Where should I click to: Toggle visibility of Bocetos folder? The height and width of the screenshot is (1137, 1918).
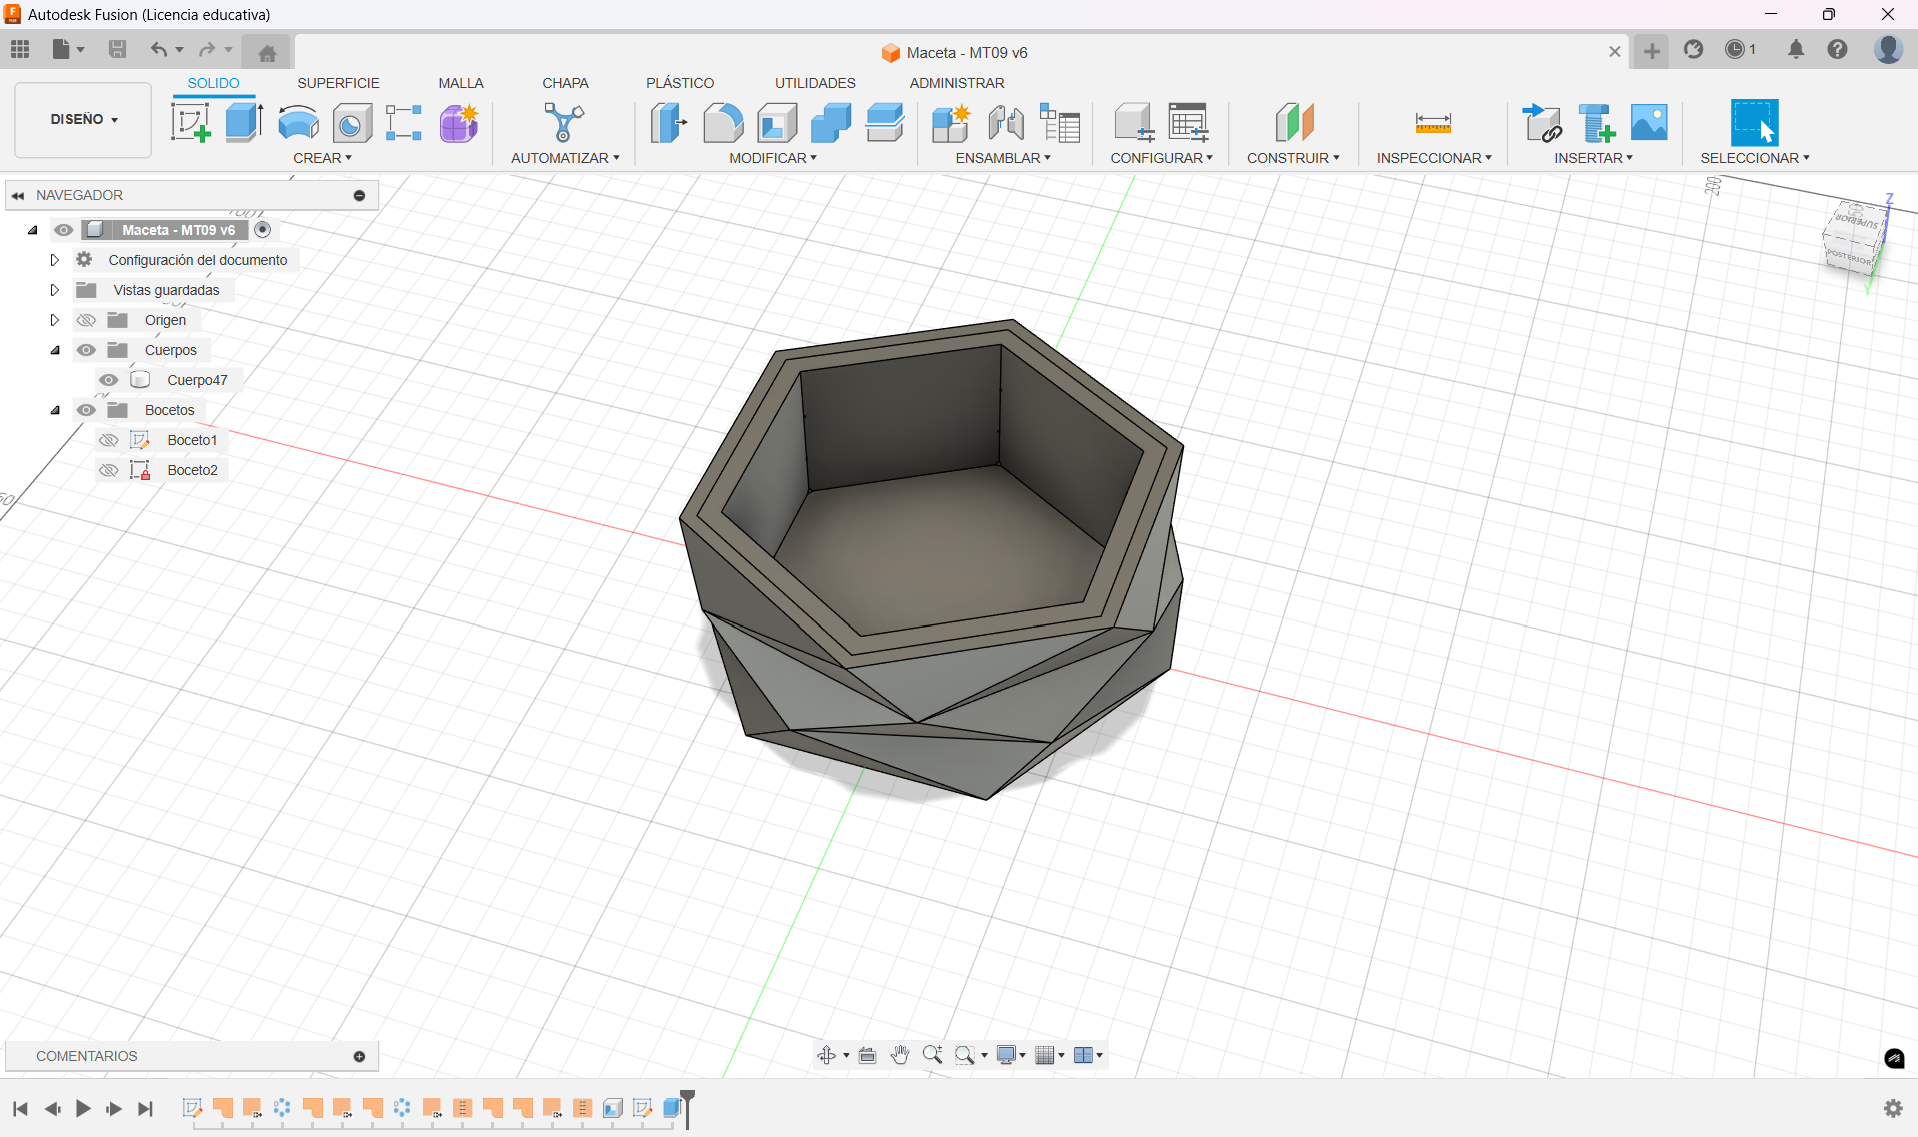86,410
